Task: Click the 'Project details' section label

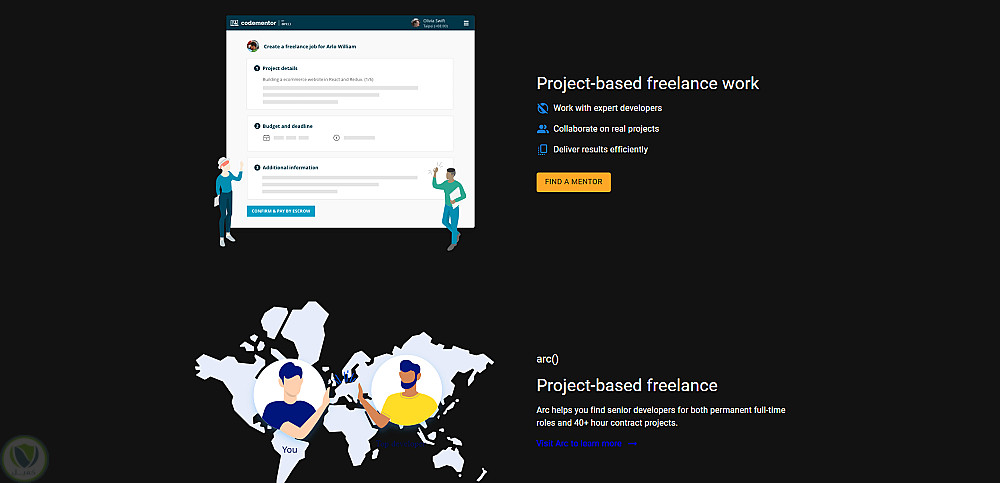Action: 280,68
